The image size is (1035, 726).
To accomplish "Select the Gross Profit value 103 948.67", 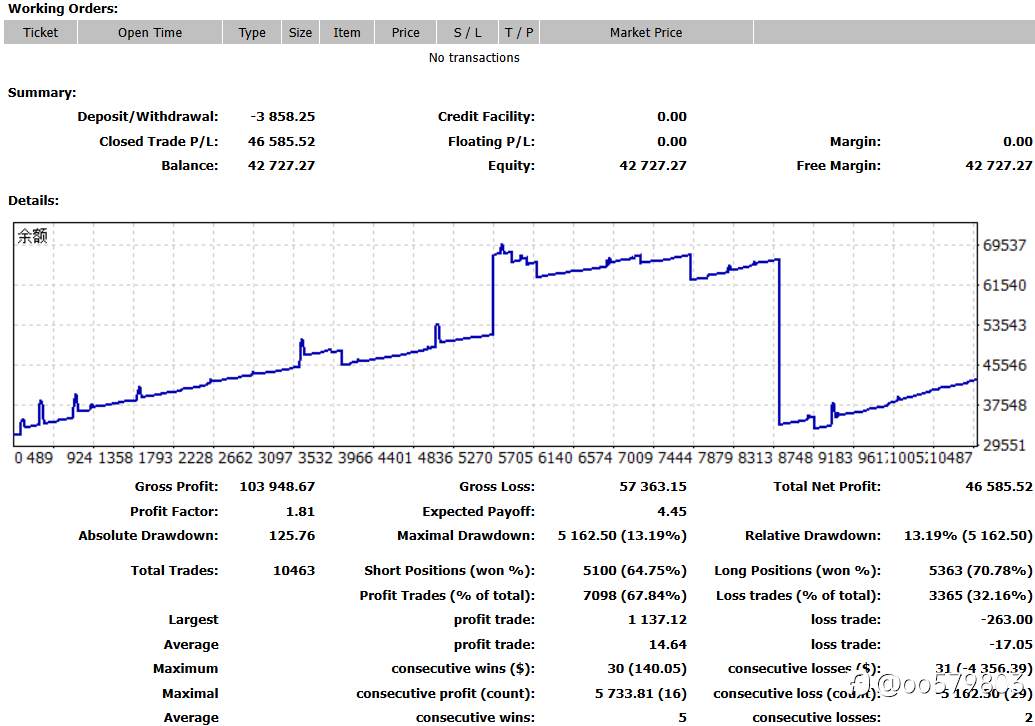I will click(x=277, y=487).
